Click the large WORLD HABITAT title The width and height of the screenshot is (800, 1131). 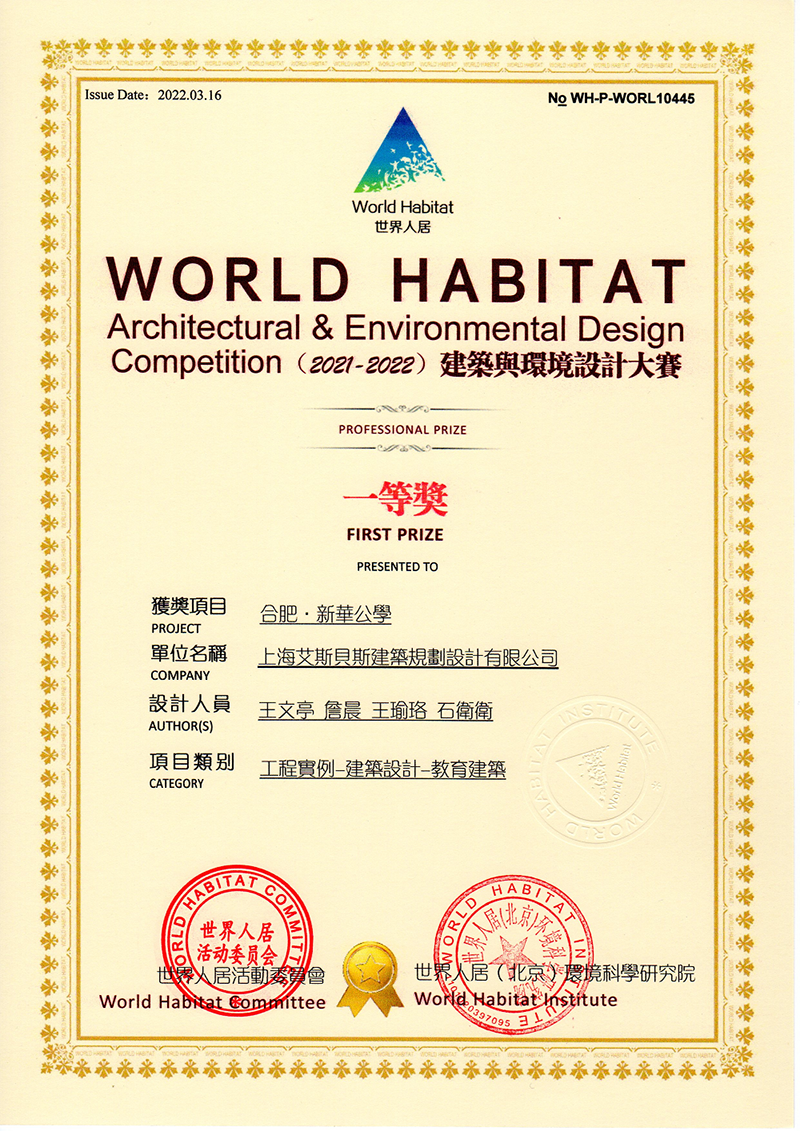[x=398, y=280]
